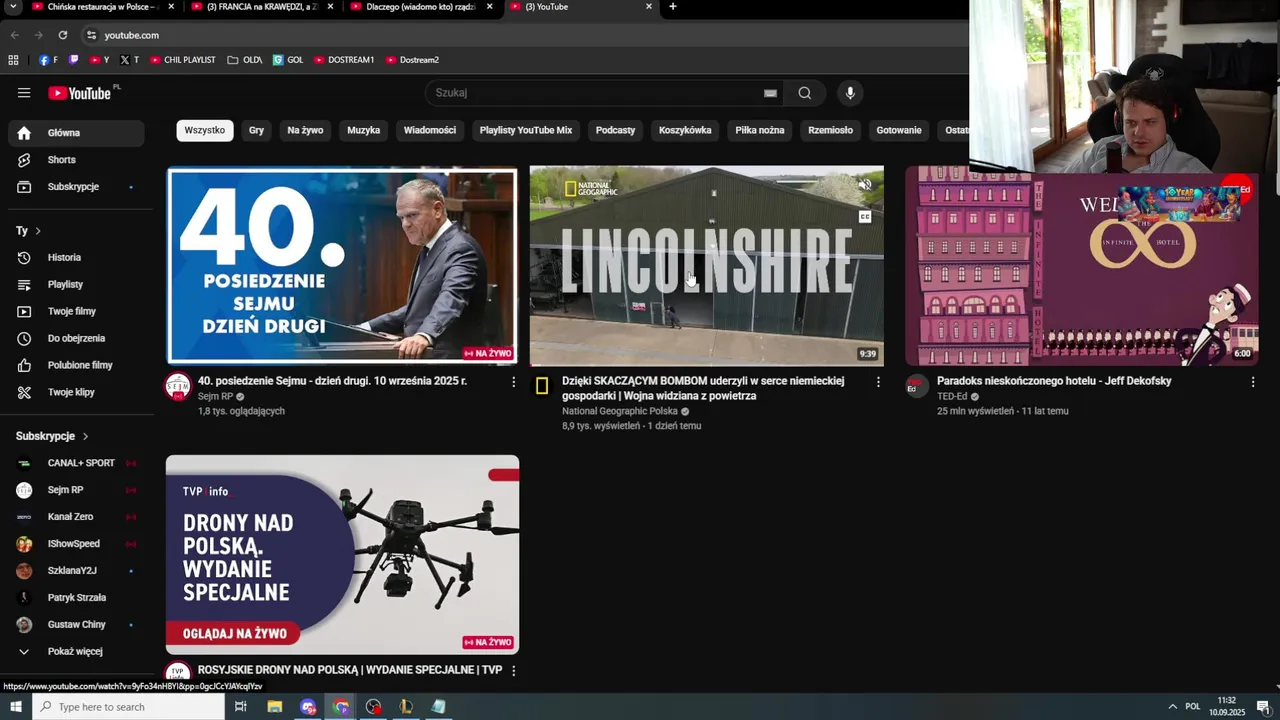Select the Na żywo filter chip

click(305, 130)
